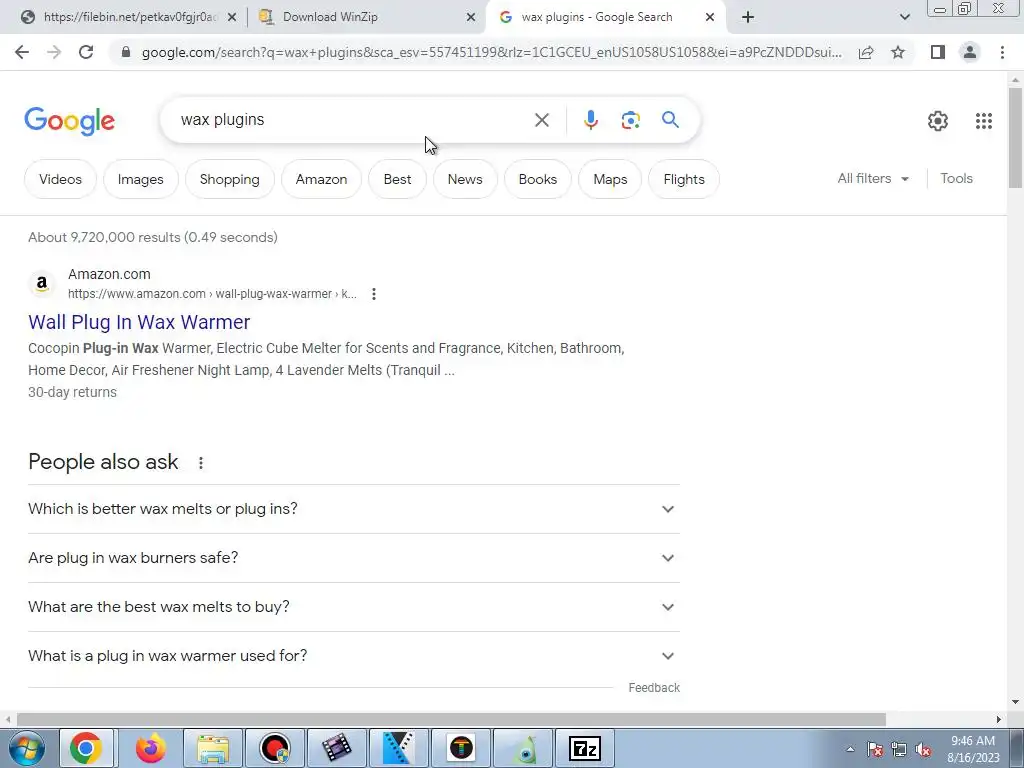Filter results by Videos
The image size is (1024, 768).
[x=60, y=179]
